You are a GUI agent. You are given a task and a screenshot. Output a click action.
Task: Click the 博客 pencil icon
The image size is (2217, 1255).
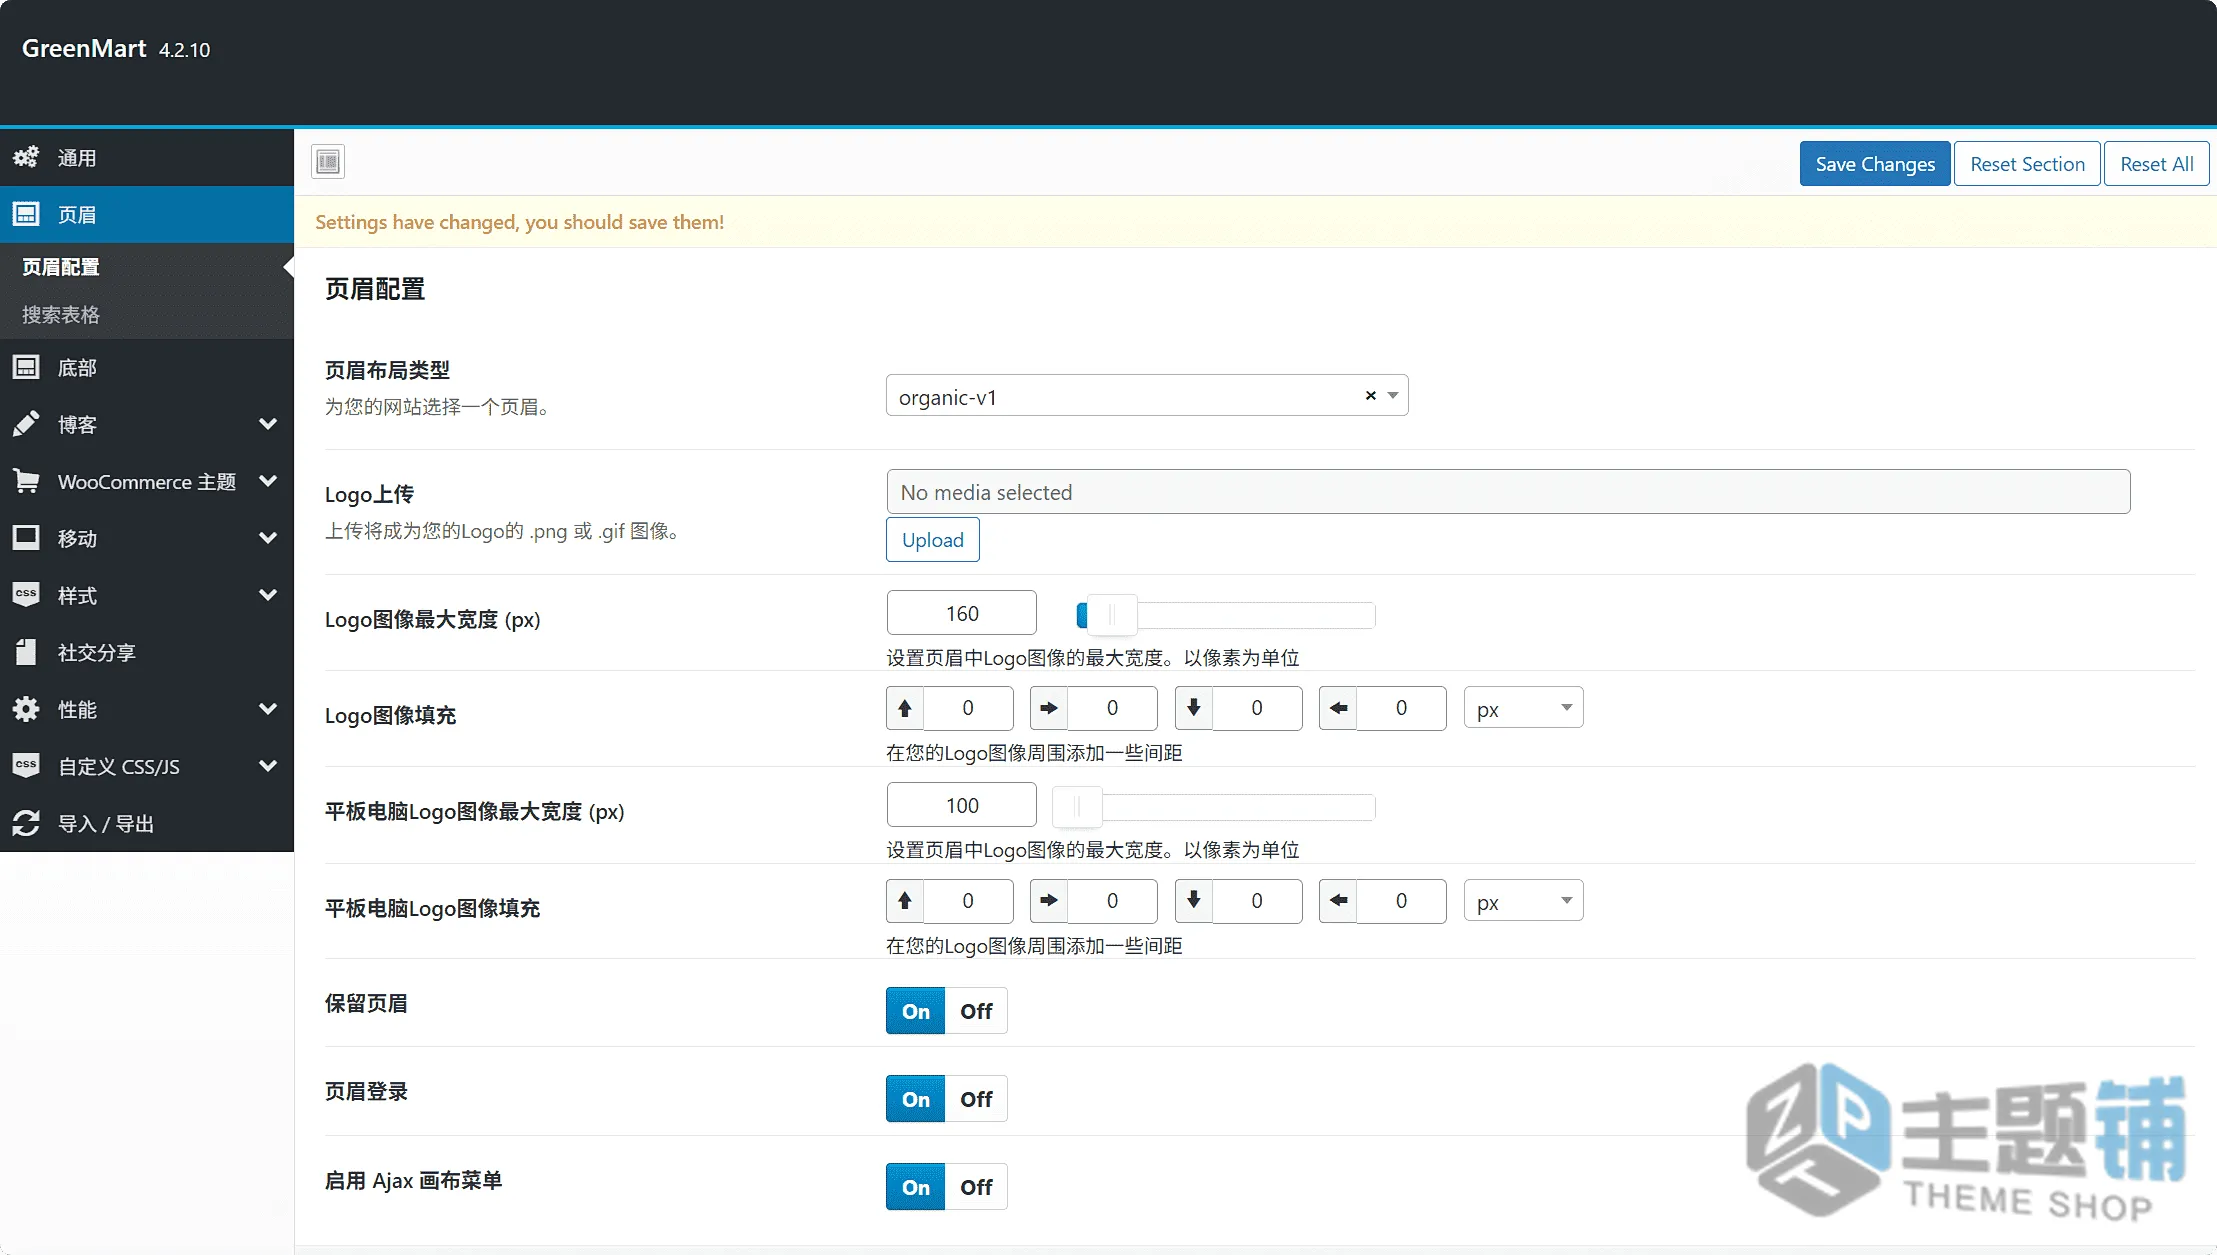click(26, 424)
